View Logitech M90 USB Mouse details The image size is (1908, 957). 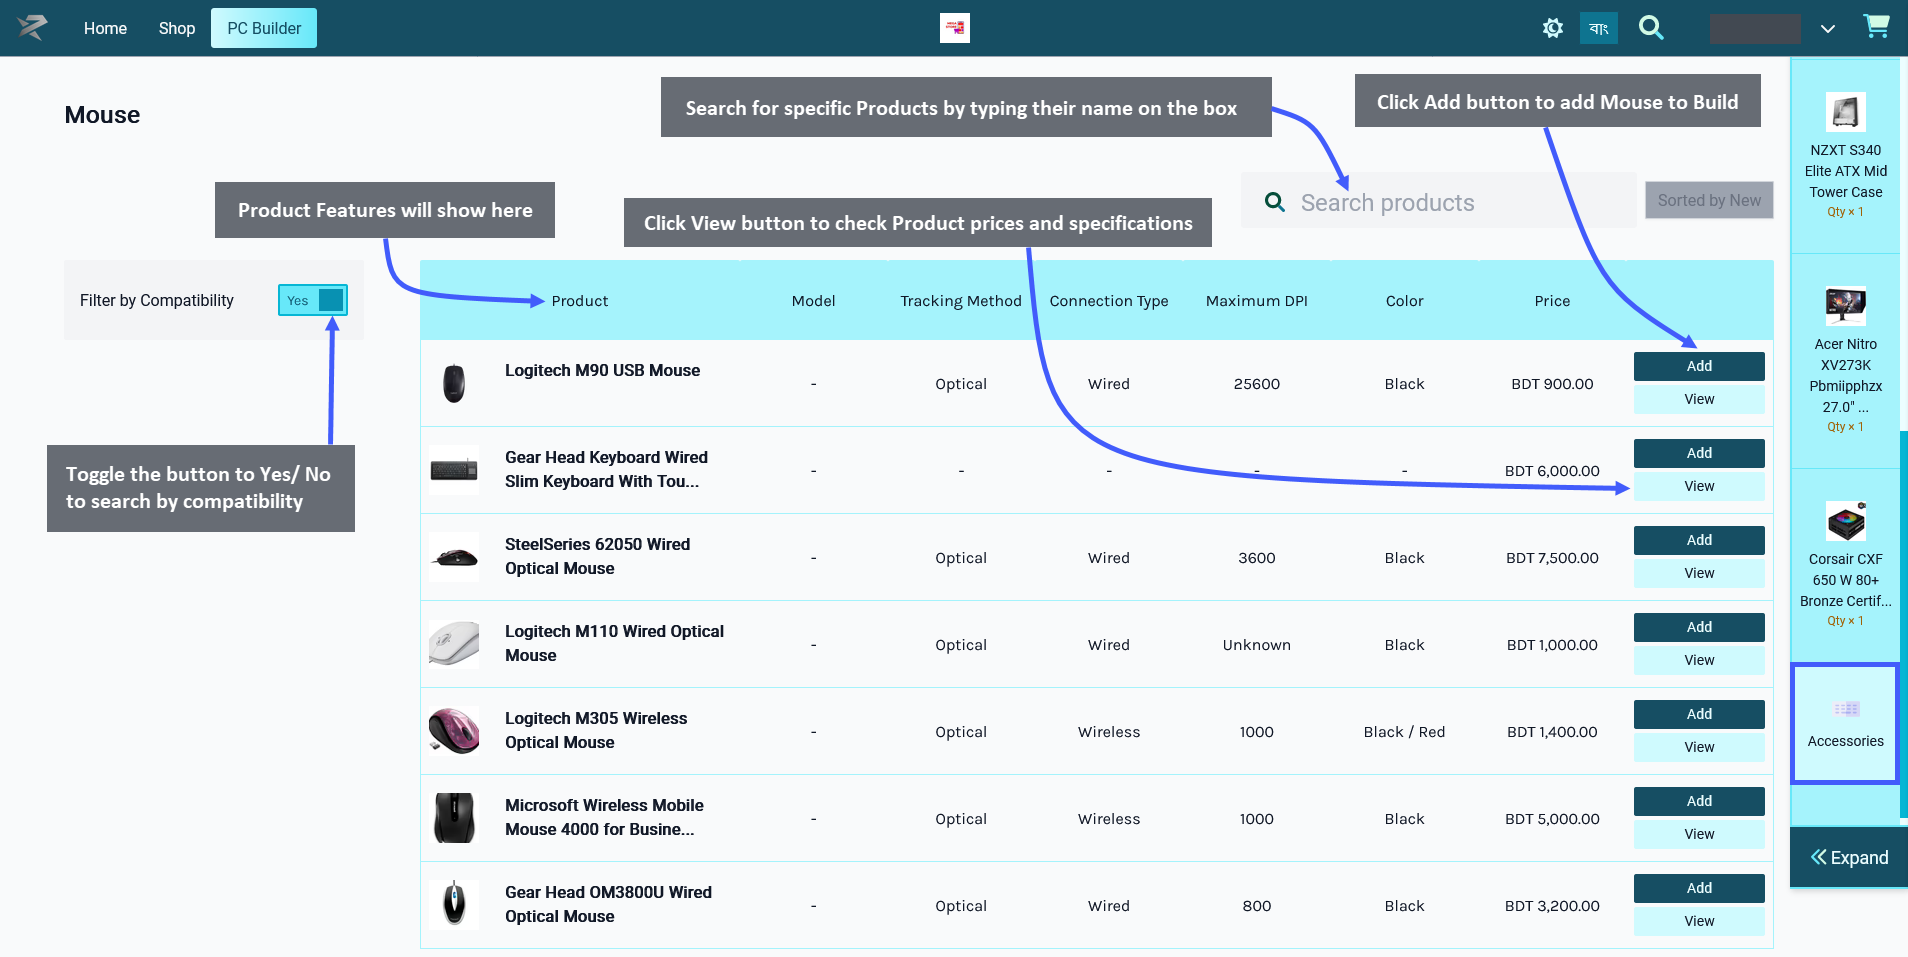(1699, 399)
